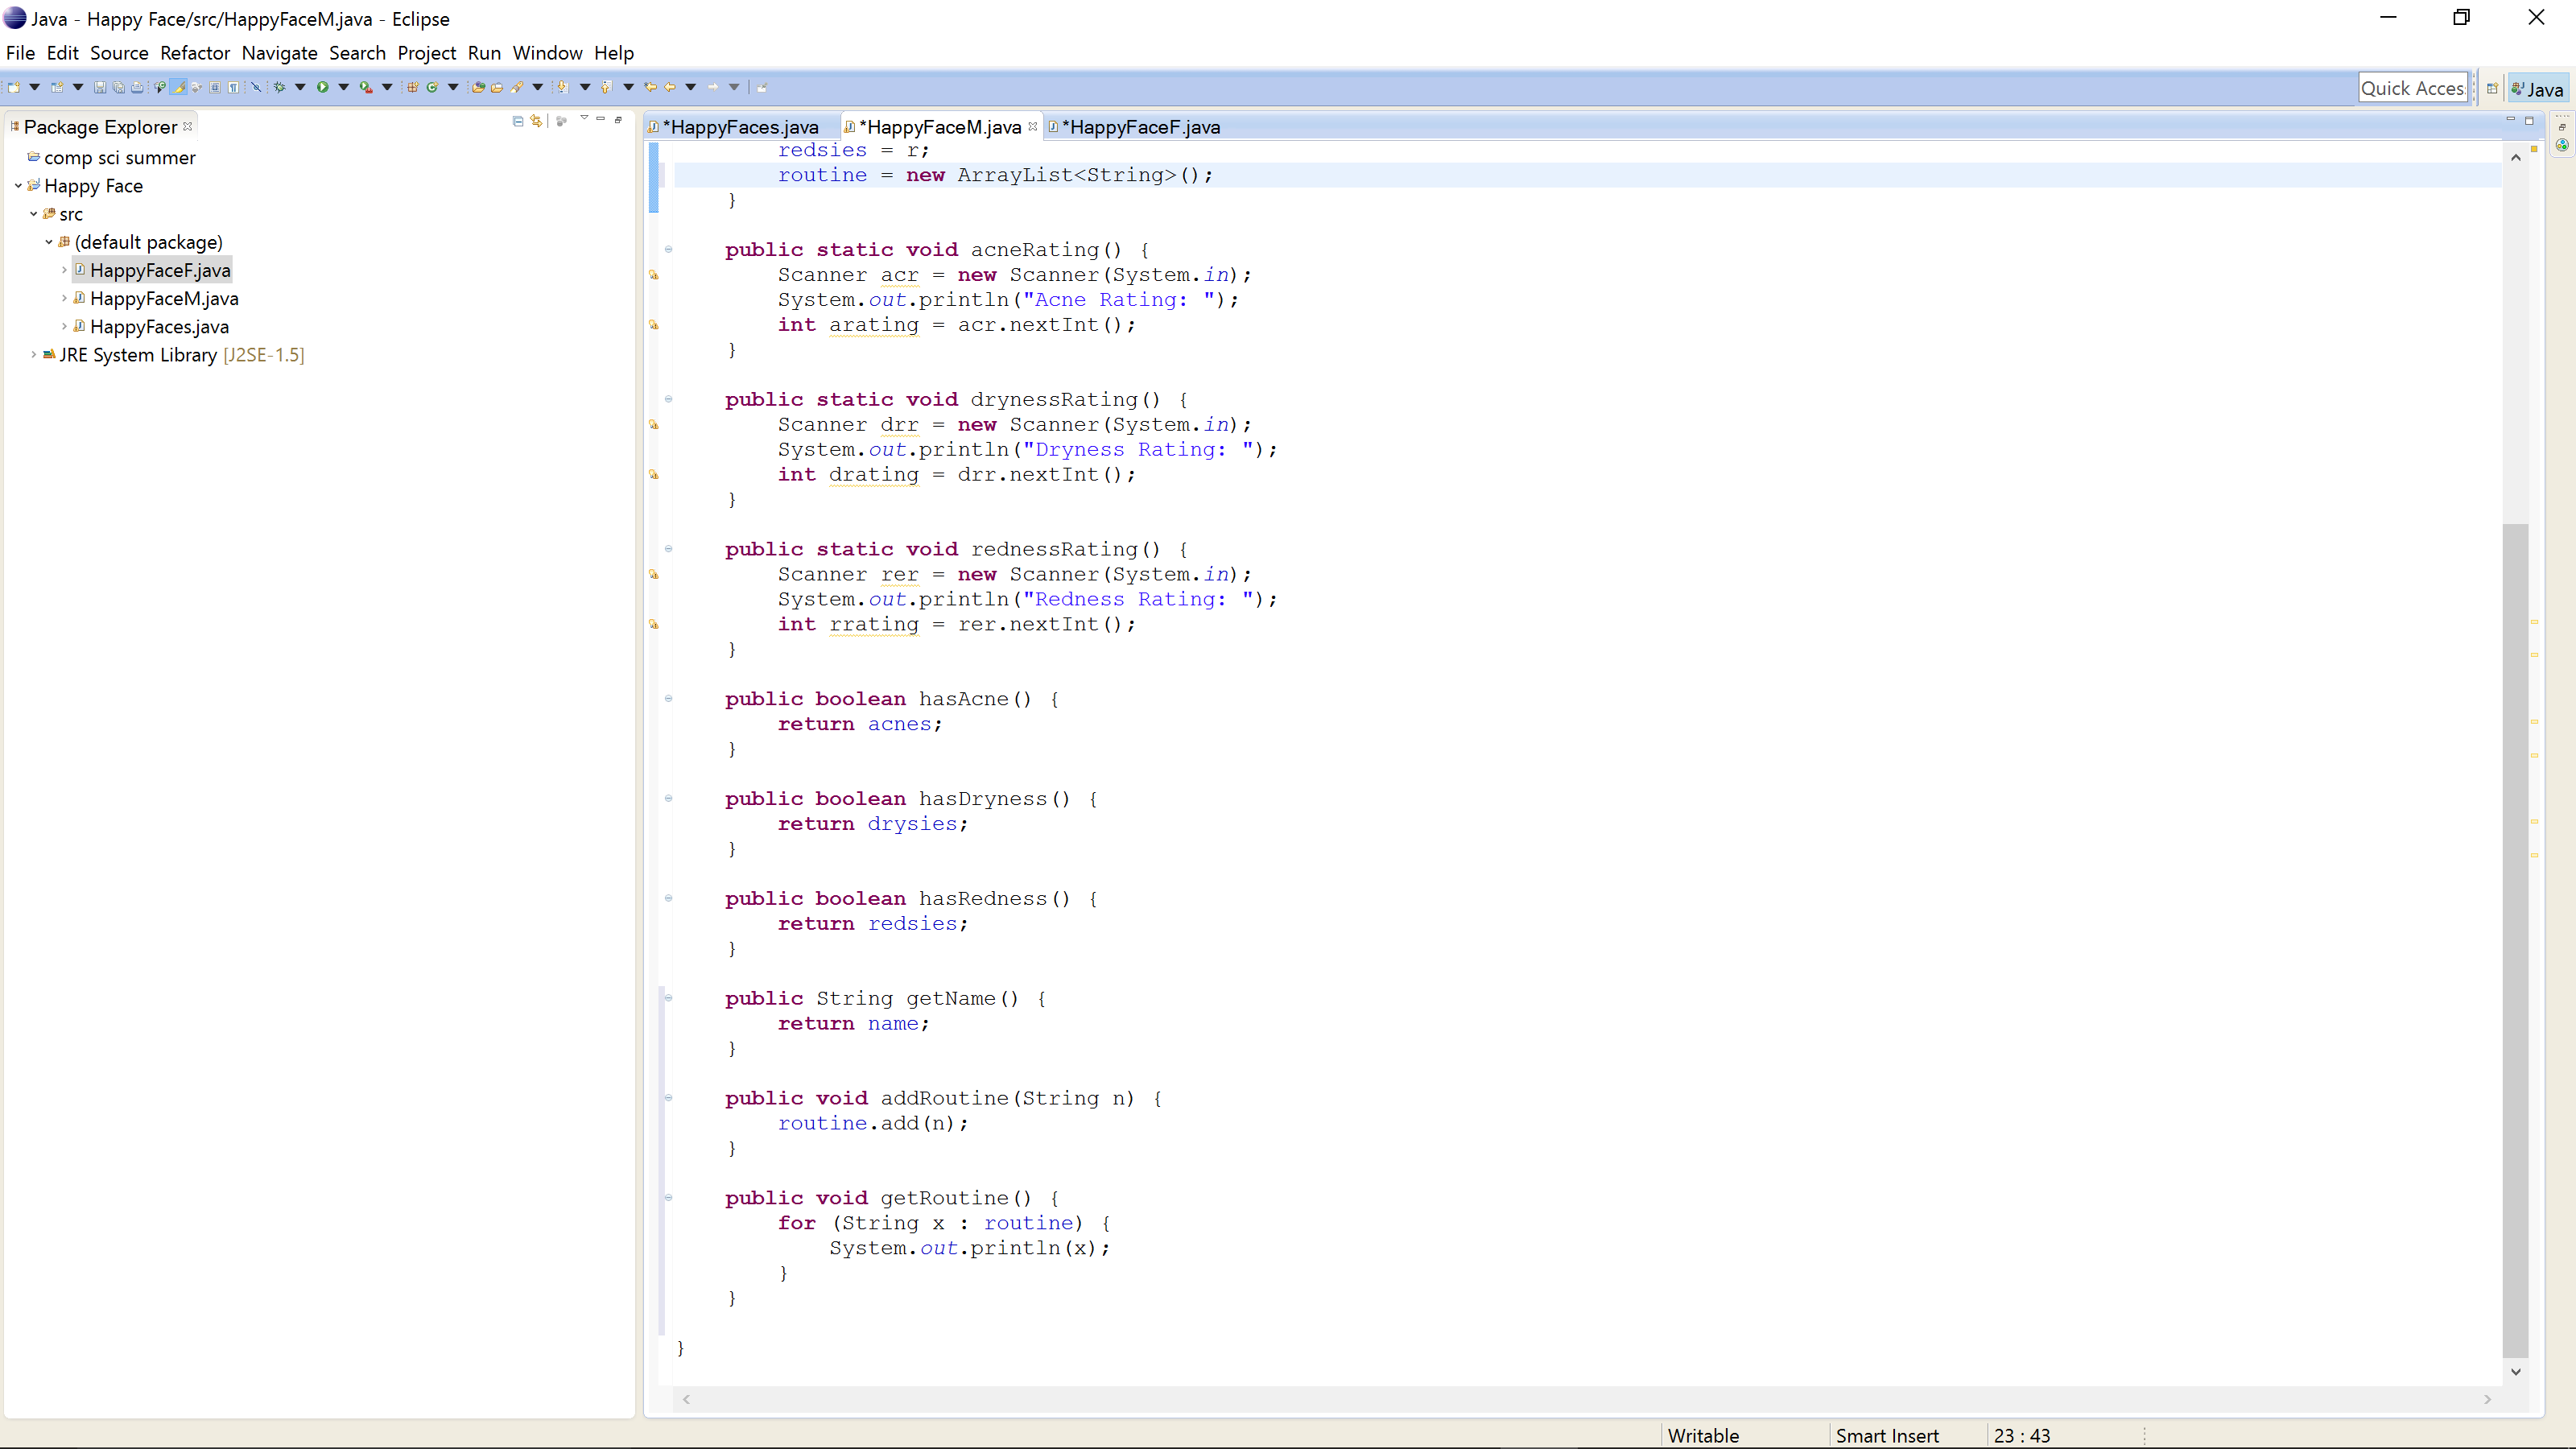Expand JRE System Library node
The image size is (2576, 1449).
point(33,355)
